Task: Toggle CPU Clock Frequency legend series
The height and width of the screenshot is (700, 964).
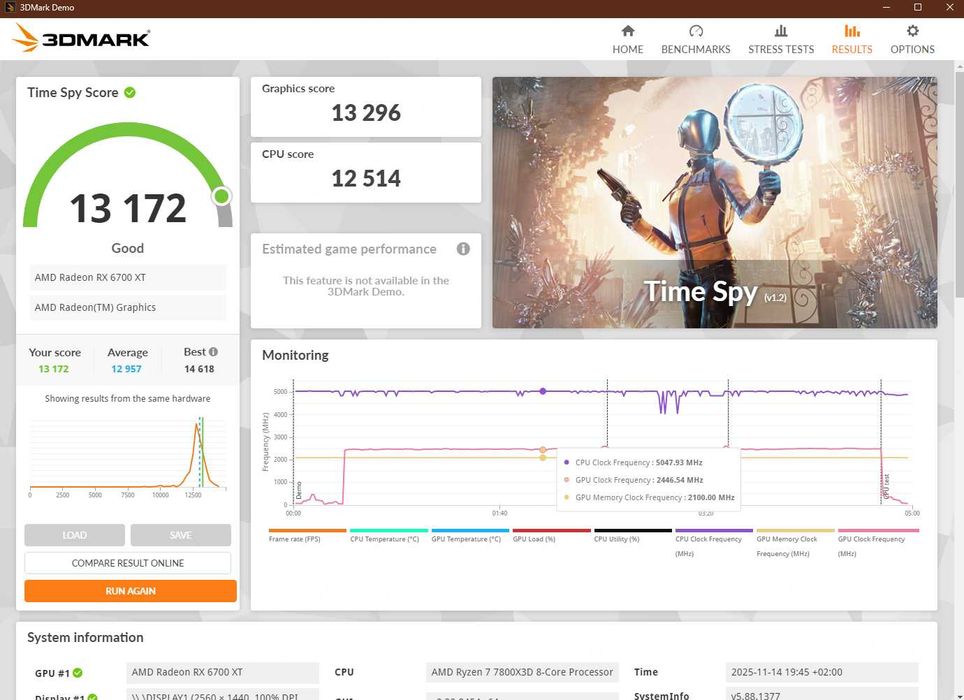Action: (x=714, y=543)
